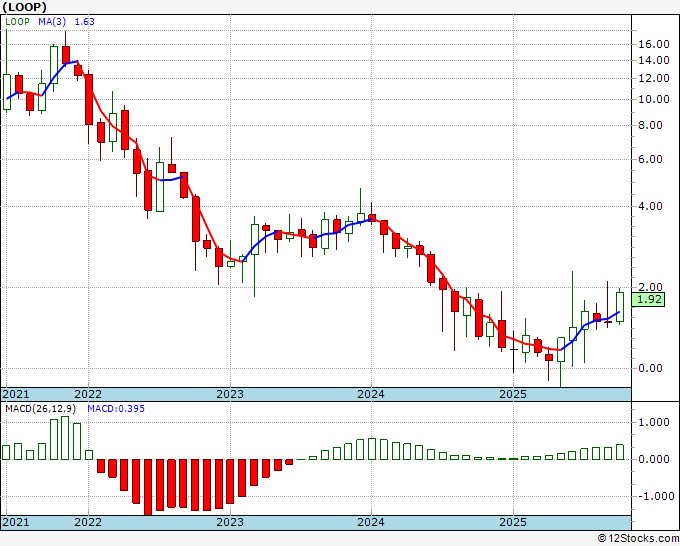Click 2024 on the price chart time axis
Screen dimensions: 680x546
click(x=371, y=394)
